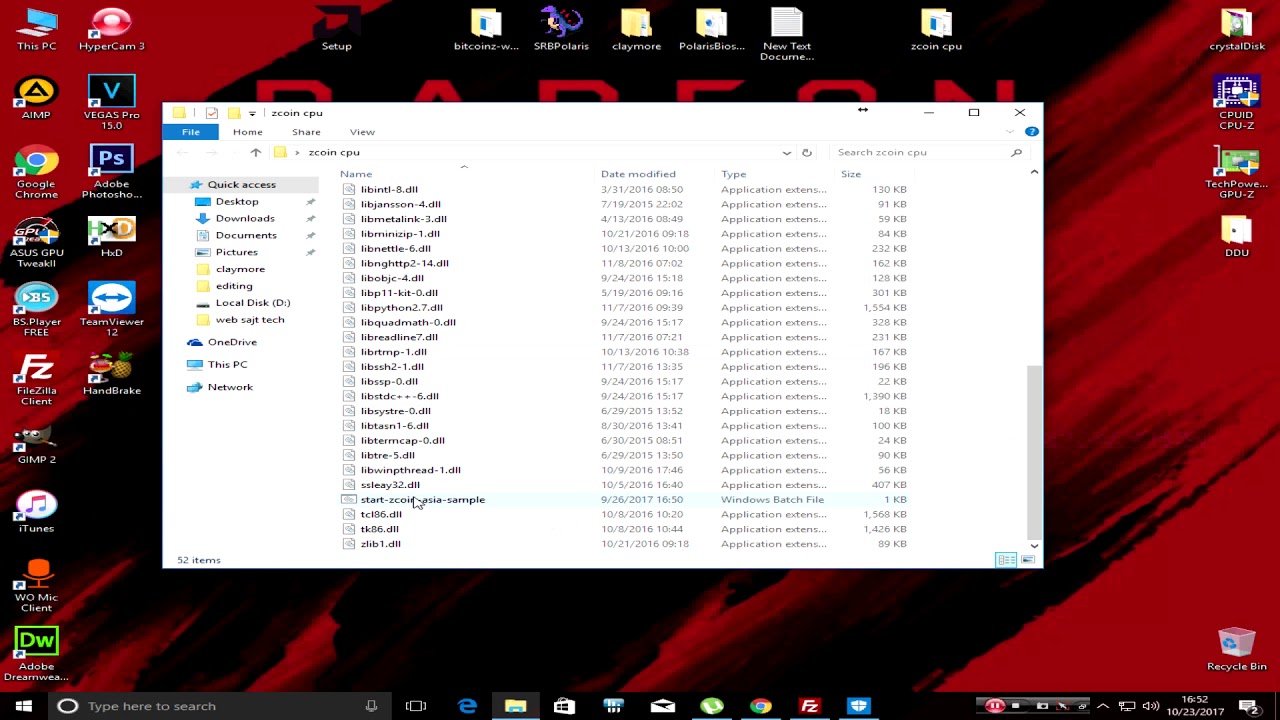
Task: Select ssleay32.dll file row
Action: 625,485
